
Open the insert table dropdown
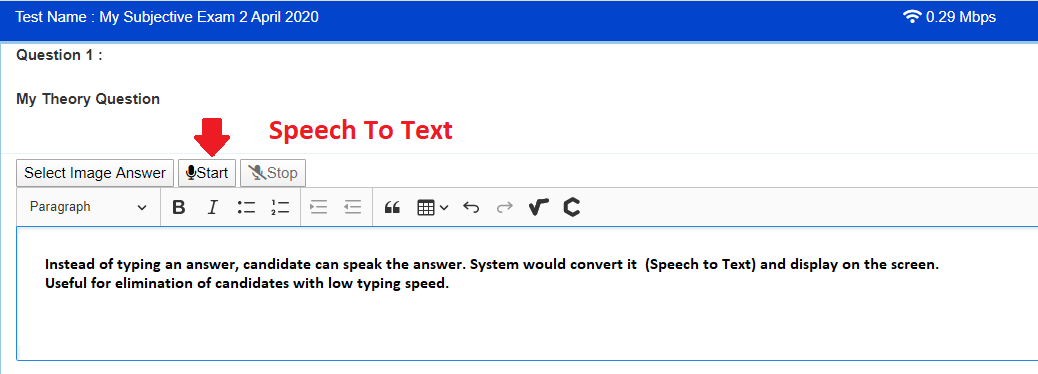(x=432, y=208)
